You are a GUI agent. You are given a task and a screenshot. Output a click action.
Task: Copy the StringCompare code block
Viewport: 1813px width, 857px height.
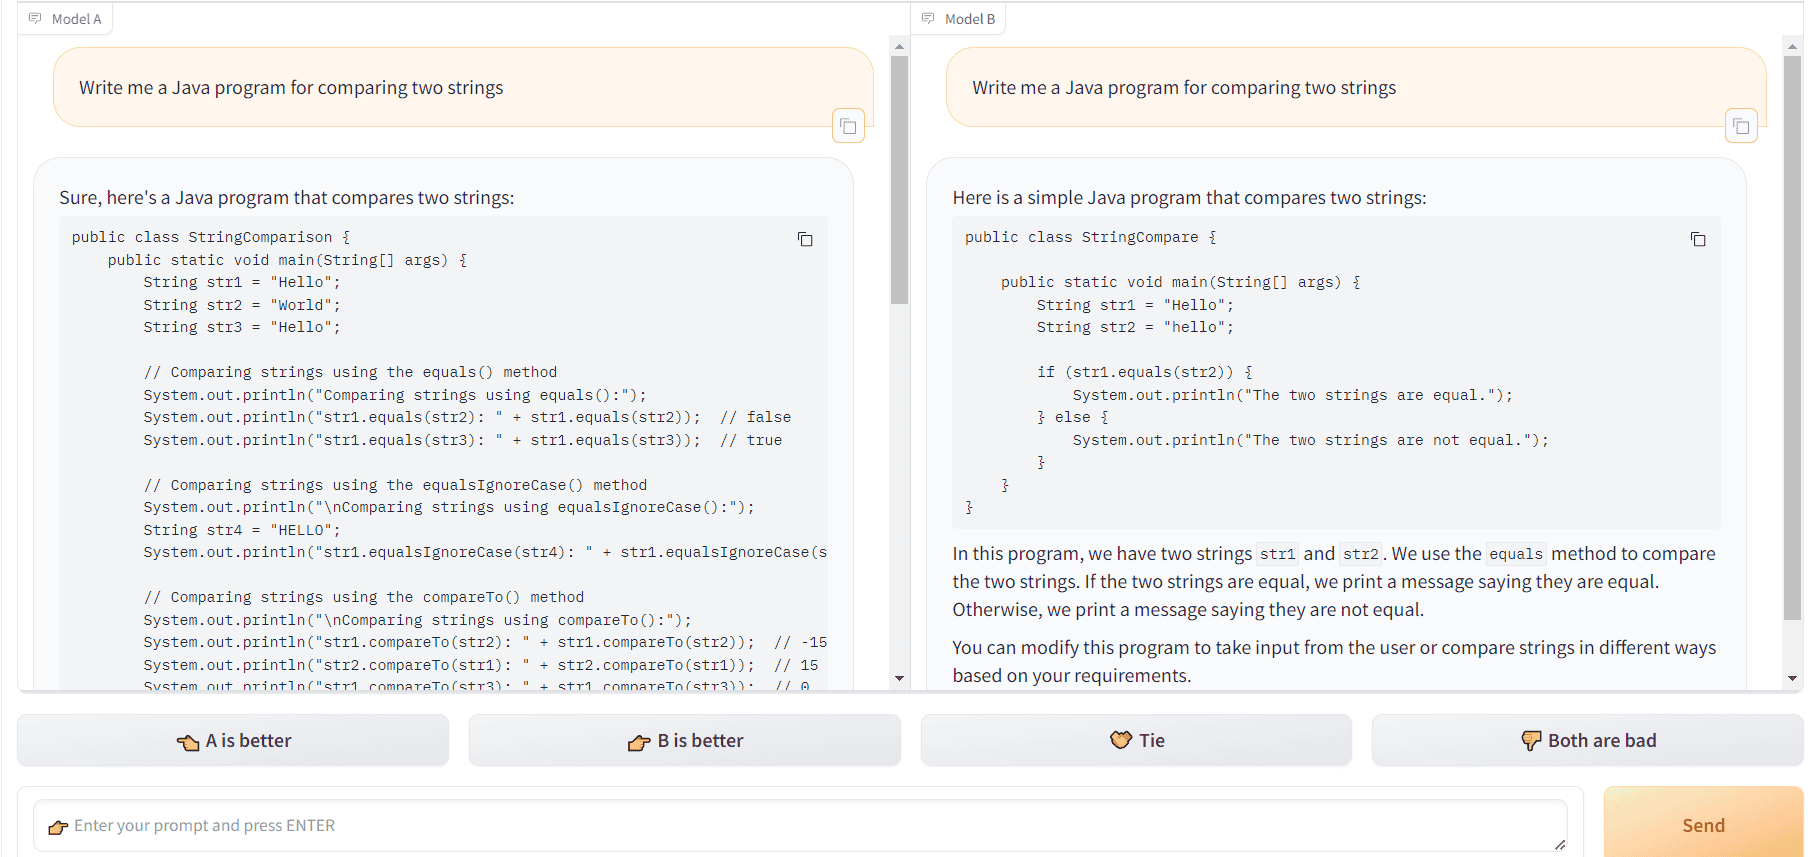pos(1698,239)
